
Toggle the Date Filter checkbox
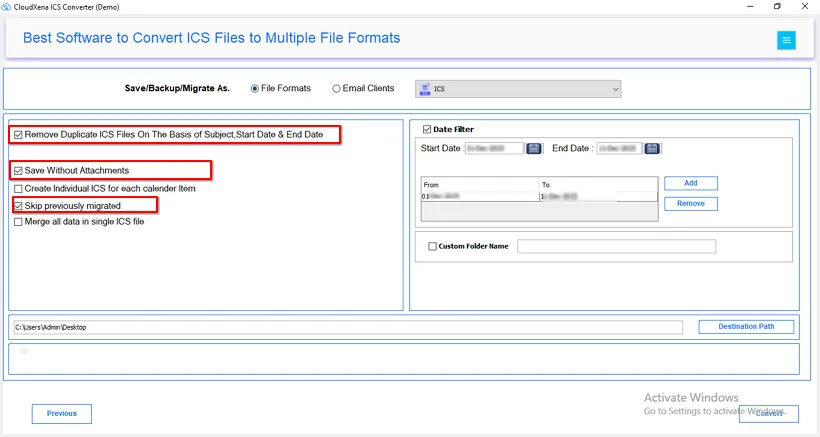click(x=427, y=129)
